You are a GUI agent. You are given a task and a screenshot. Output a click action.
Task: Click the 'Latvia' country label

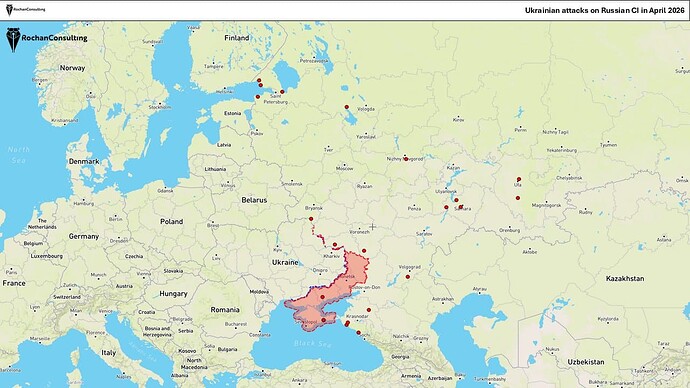224,145
